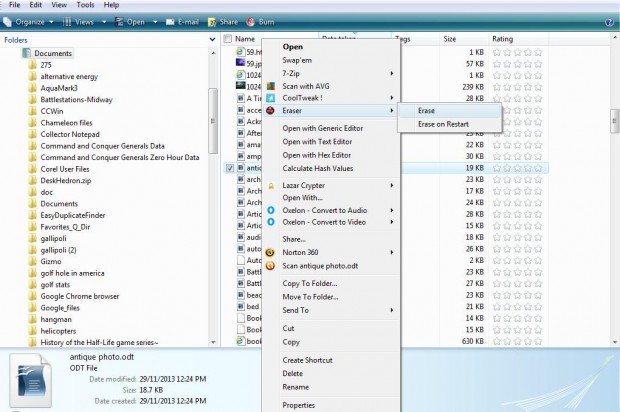Click the Gizmo folder icon

click(x=33, y=261)
